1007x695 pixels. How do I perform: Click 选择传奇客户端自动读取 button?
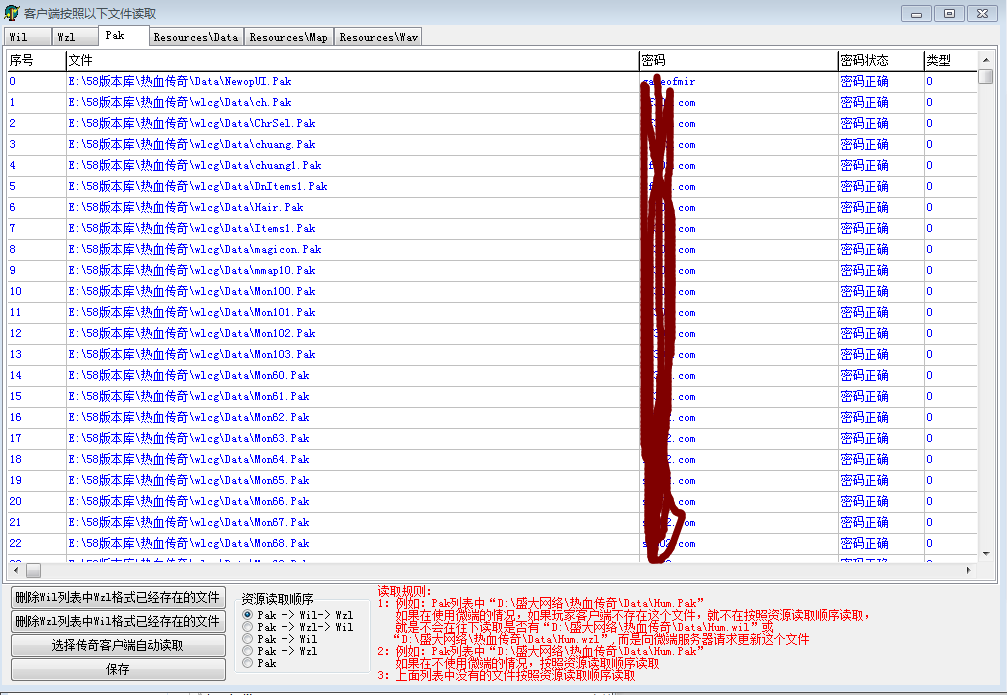click(118, 645)
